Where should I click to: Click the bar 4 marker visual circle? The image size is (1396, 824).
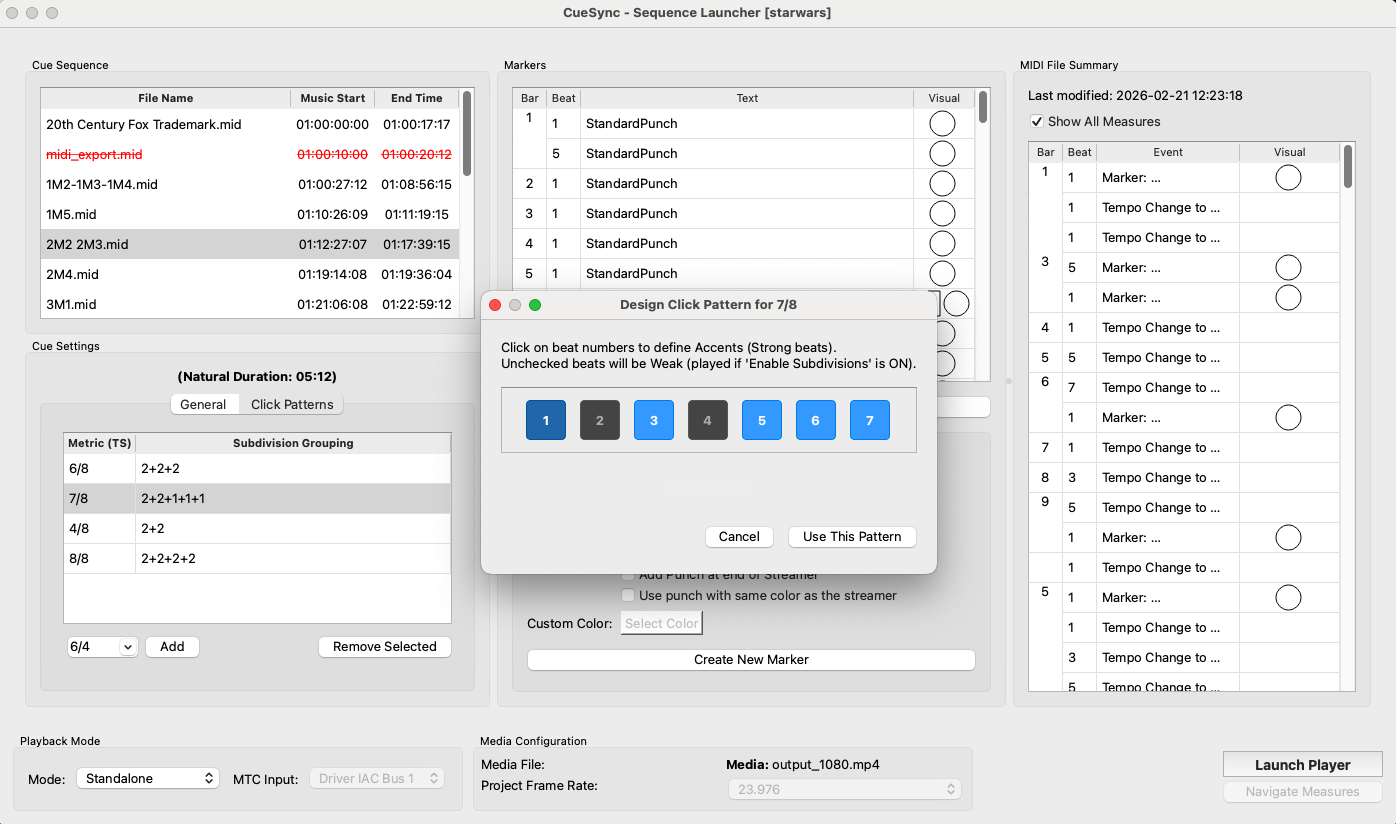pos(942,244)
